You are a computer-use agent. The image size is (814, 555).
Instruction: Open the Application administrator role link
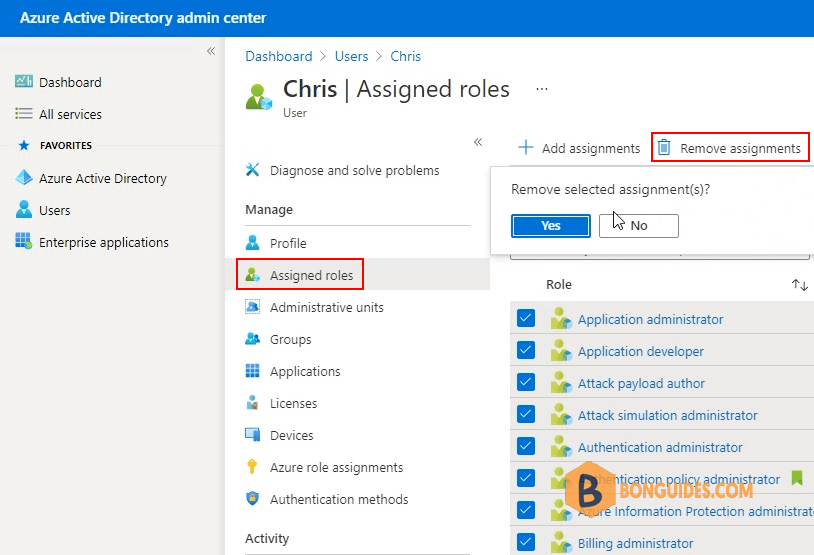650,319
